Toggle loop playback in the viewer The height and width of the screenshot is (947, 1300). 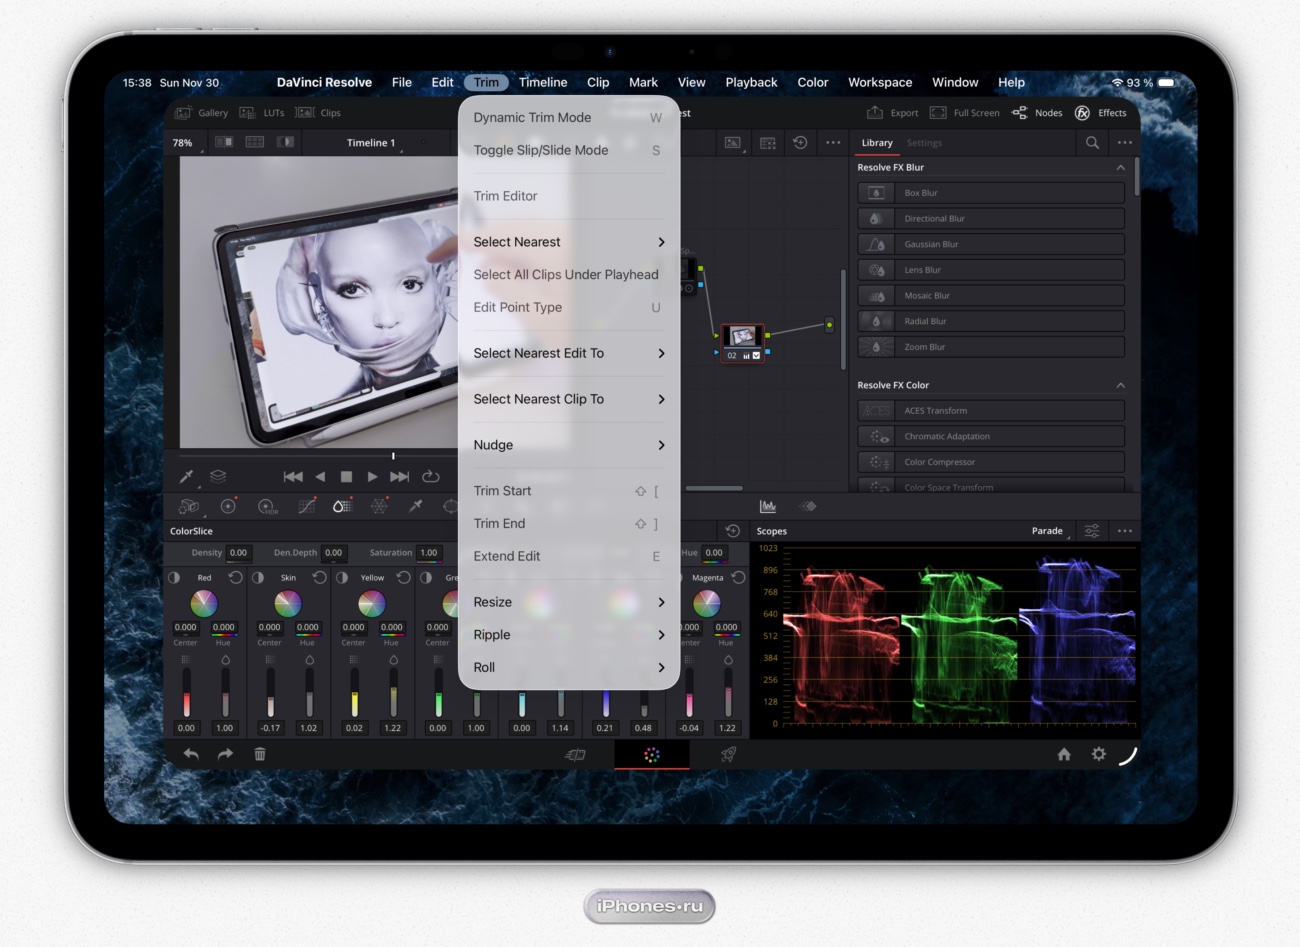pos(431,477)
